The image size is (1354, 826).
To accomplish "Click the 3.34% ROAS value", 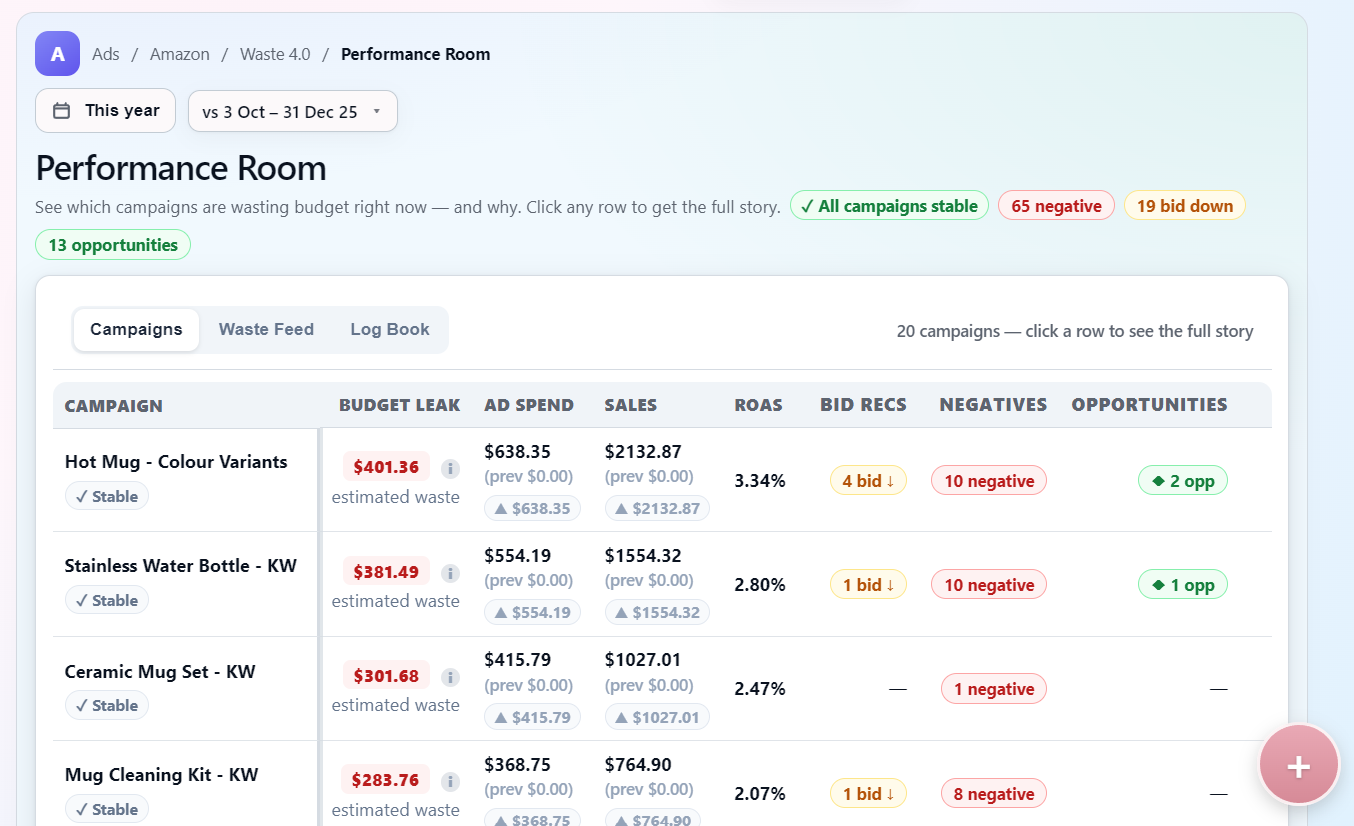I will (x=760, y=481).
